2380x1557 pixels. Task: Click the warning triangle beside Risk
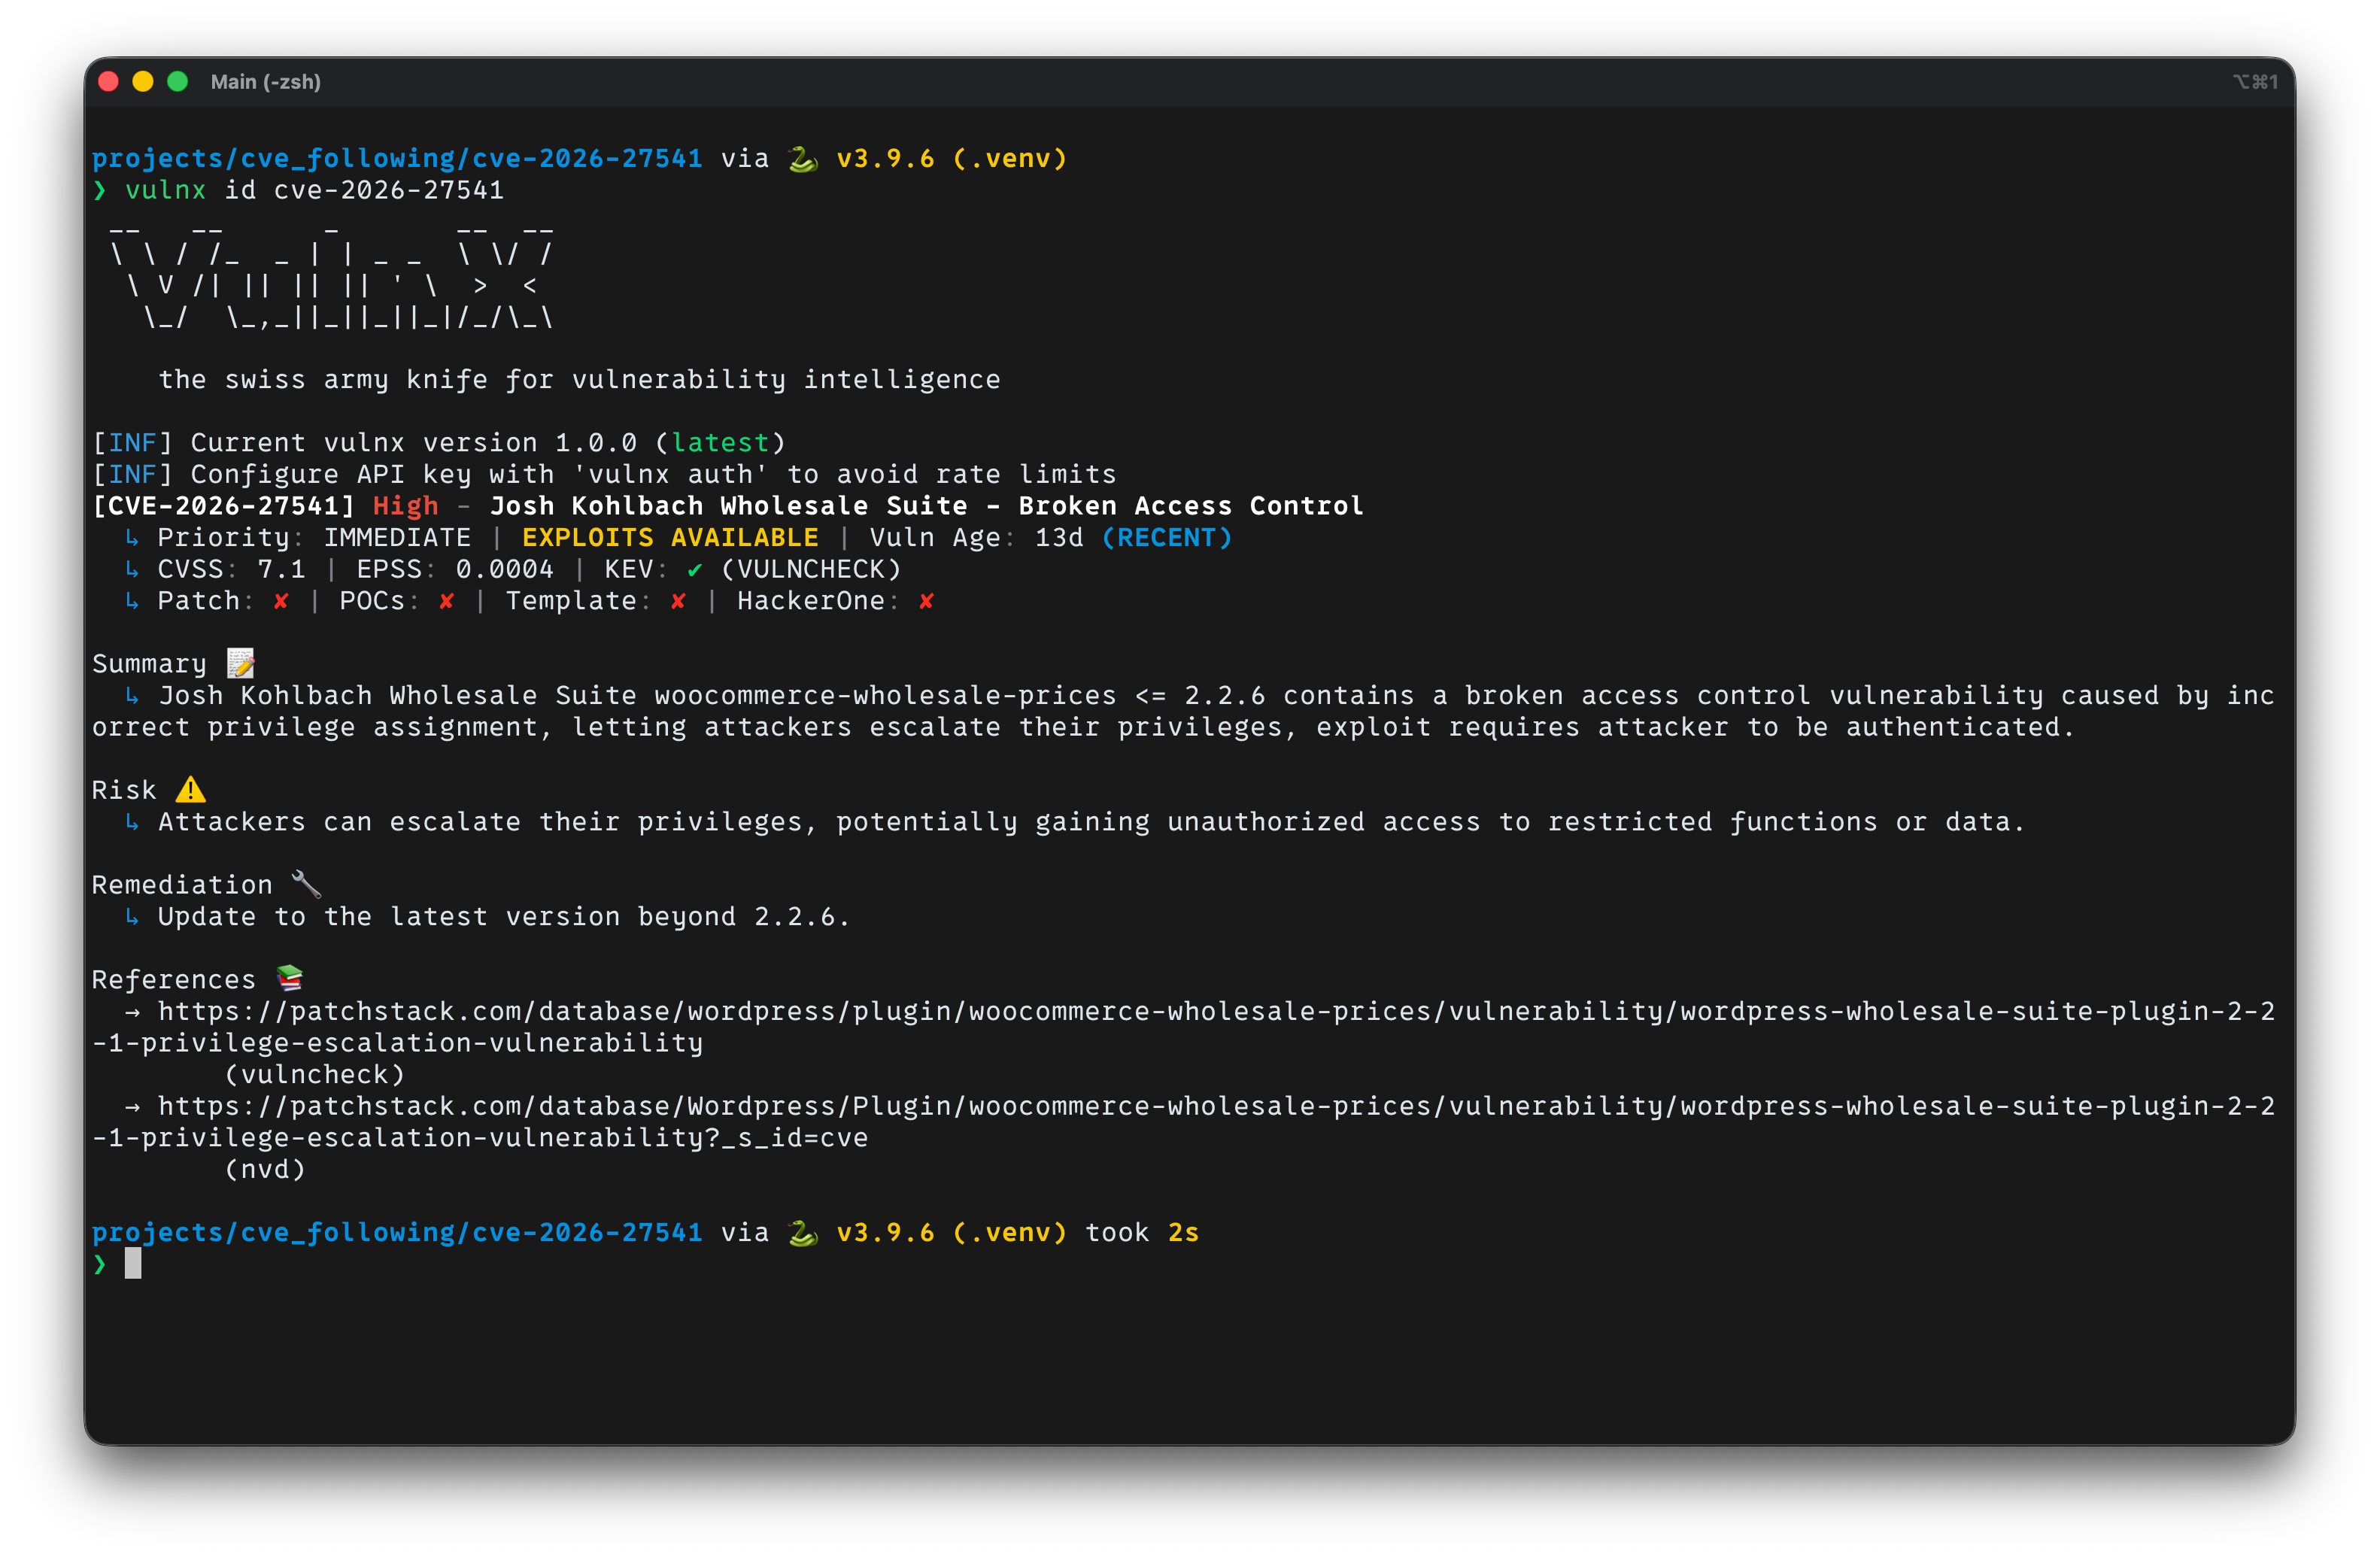click(x=190, y=790)
